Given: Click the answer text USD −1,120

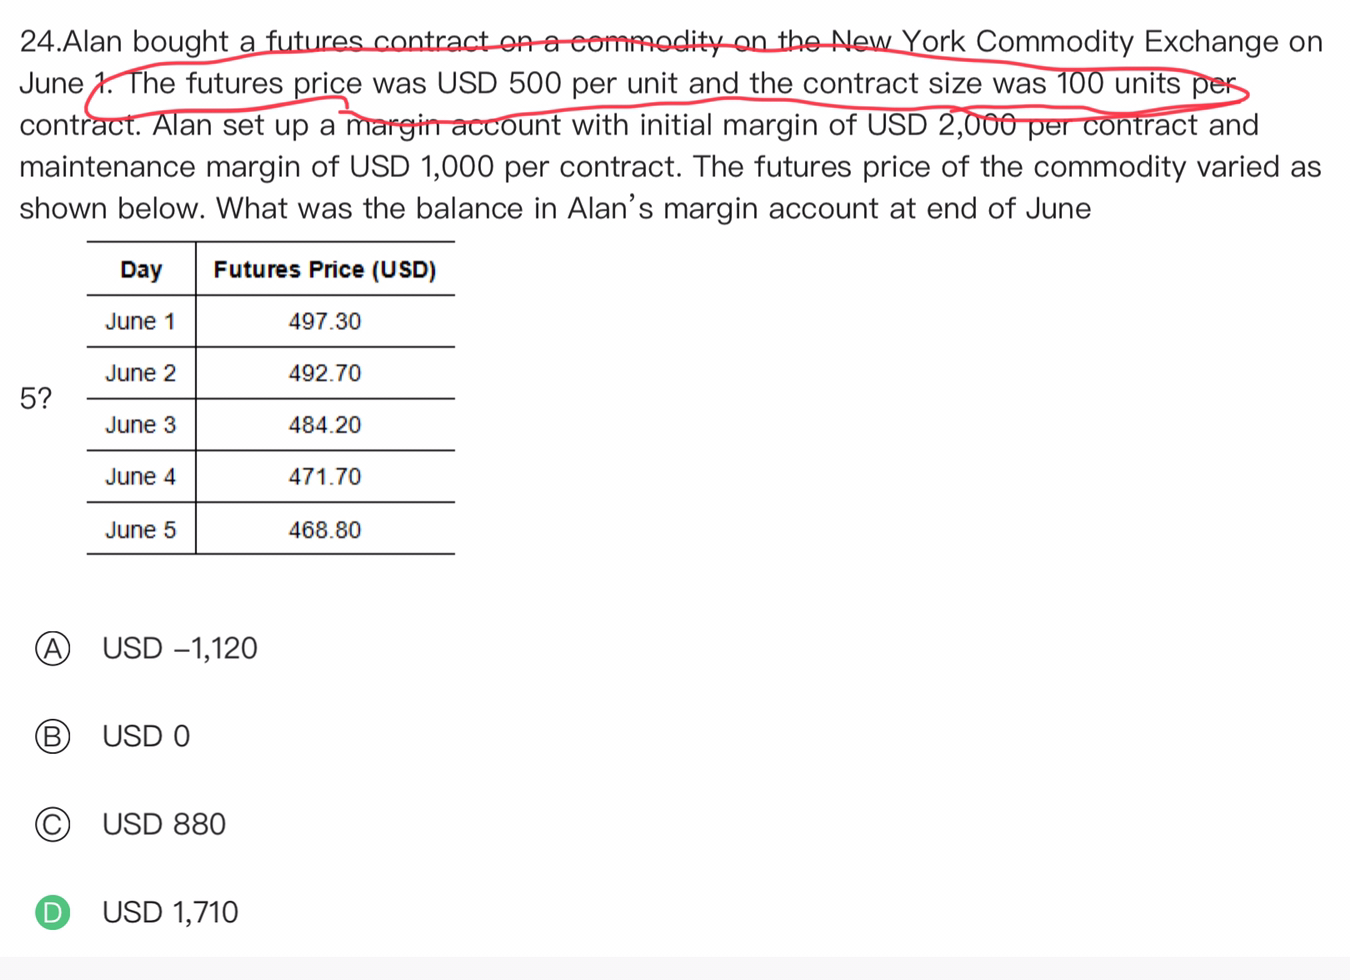Looking at the screenshot, I should click(180, 649).
